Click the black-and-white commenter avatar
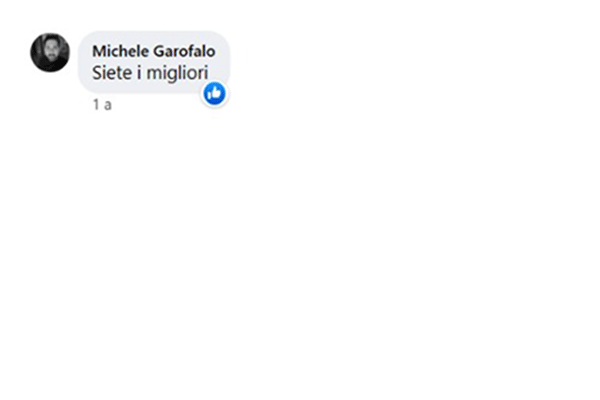The width and height of the screenshot is (600, 400). [50, 52]
